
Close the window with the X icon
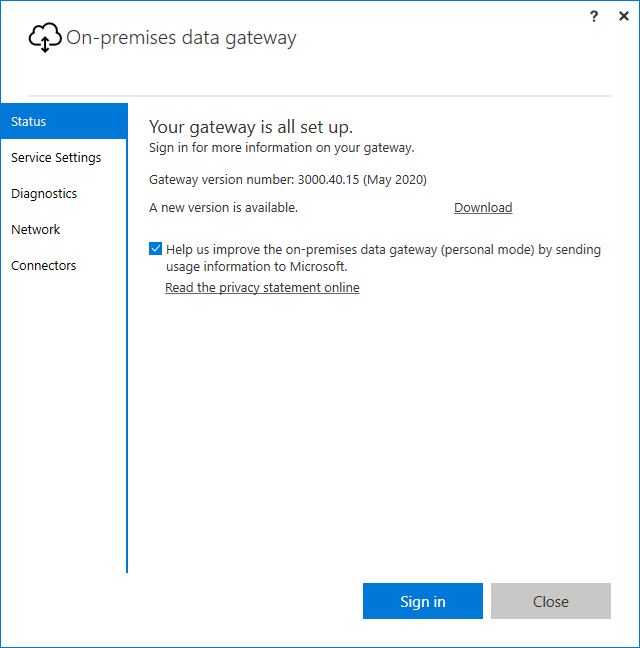[624, 16]
